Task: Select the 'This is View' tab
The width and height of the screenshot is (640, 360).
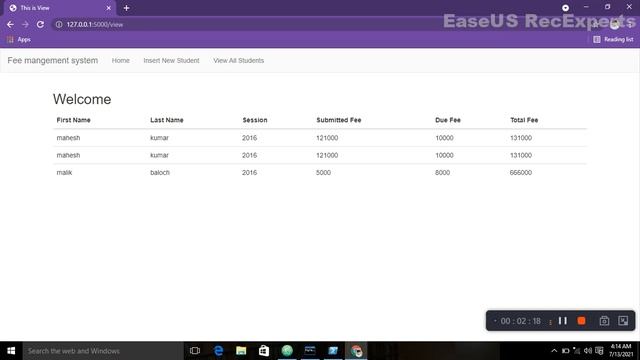Action: click(60, 8)
